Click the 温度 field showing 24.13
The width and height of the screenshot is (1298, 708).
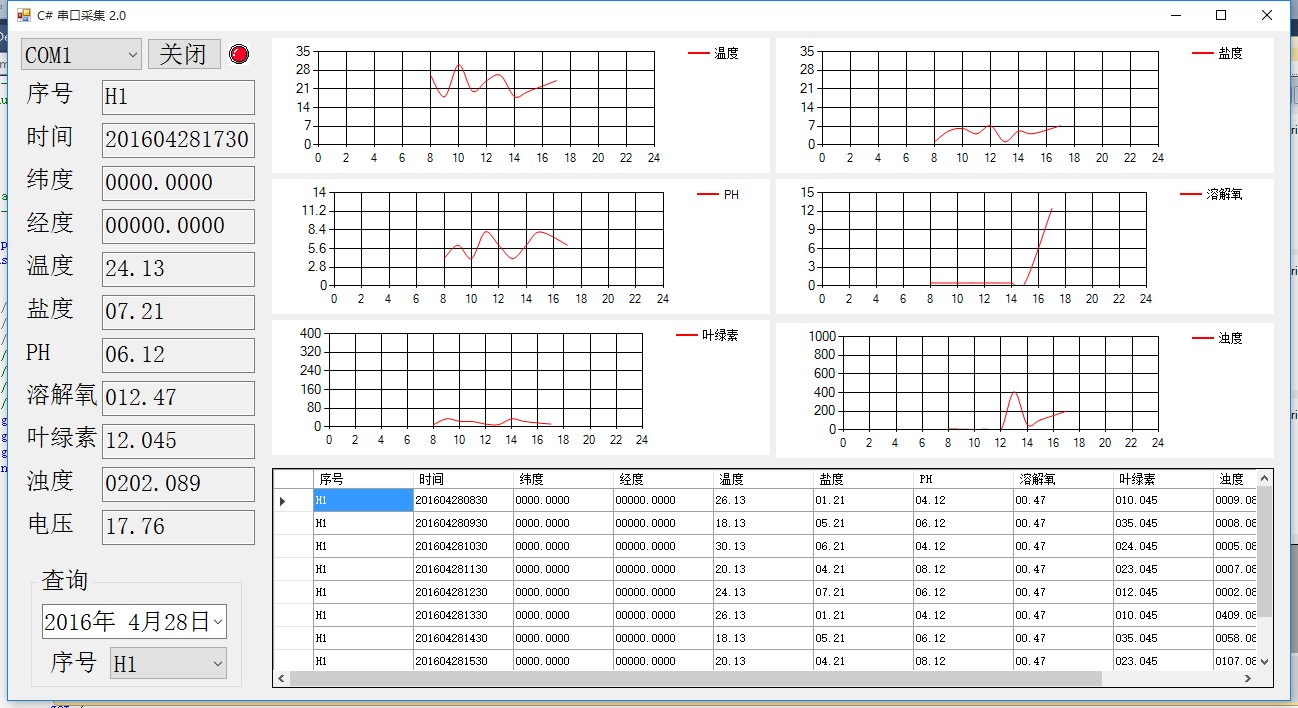pos(177,269)
